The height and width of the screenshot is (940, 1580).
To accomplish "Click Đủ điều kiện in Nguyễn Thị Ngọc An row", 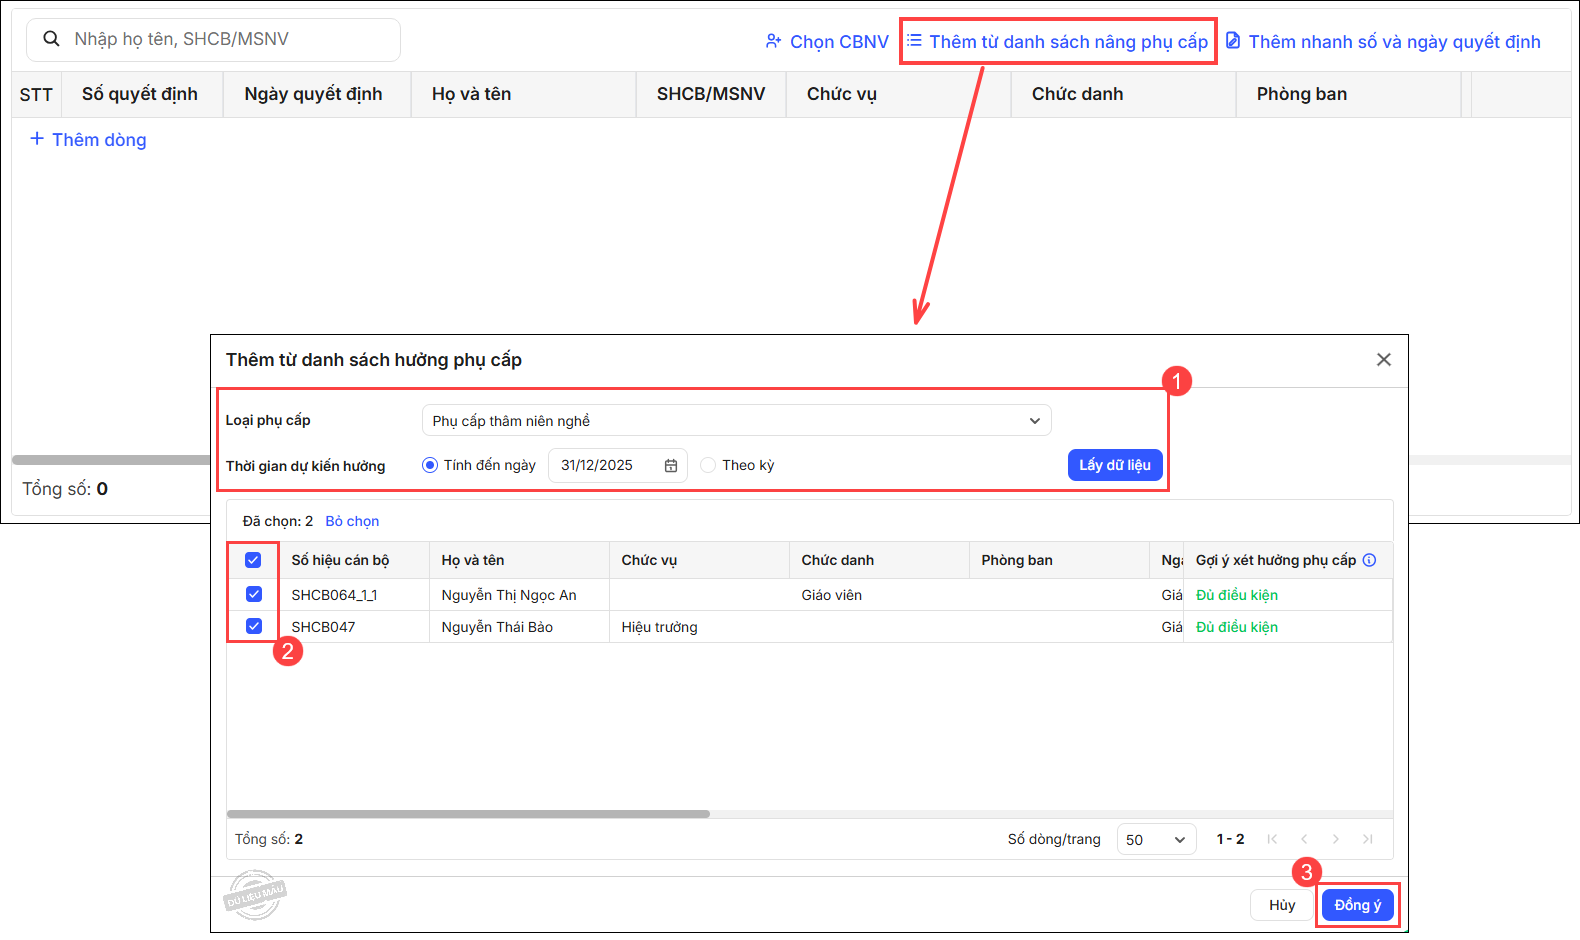I will pos(1237,595).
